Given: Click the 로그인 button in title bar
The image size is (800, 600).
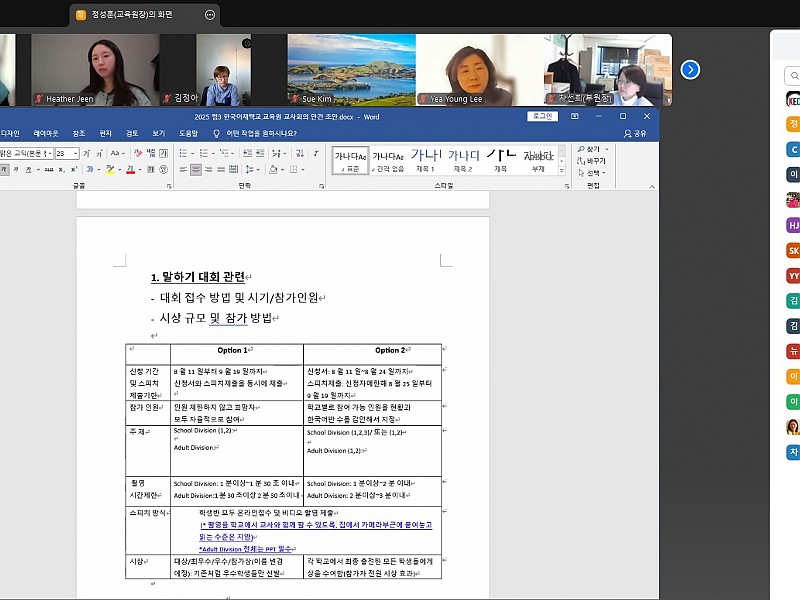Looking at the screenshot, I should tap(542, 116).
